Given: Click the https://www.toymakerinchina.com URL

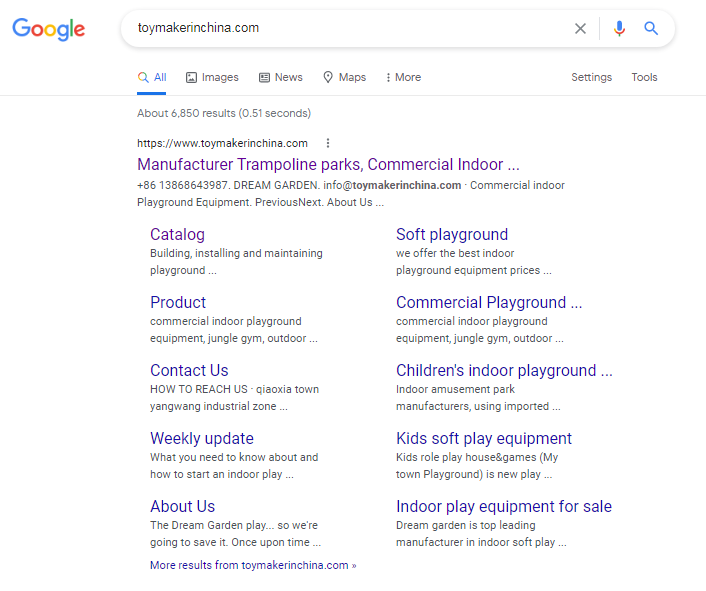Looking at the screenshot, I should tap(222, 143).
